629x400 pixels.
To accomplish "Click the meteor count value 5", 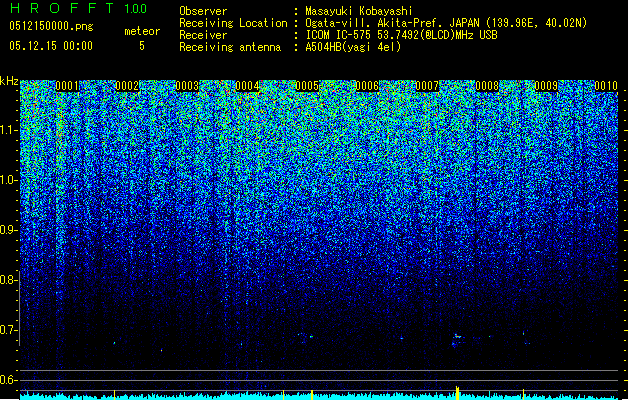I will [142, 46].
